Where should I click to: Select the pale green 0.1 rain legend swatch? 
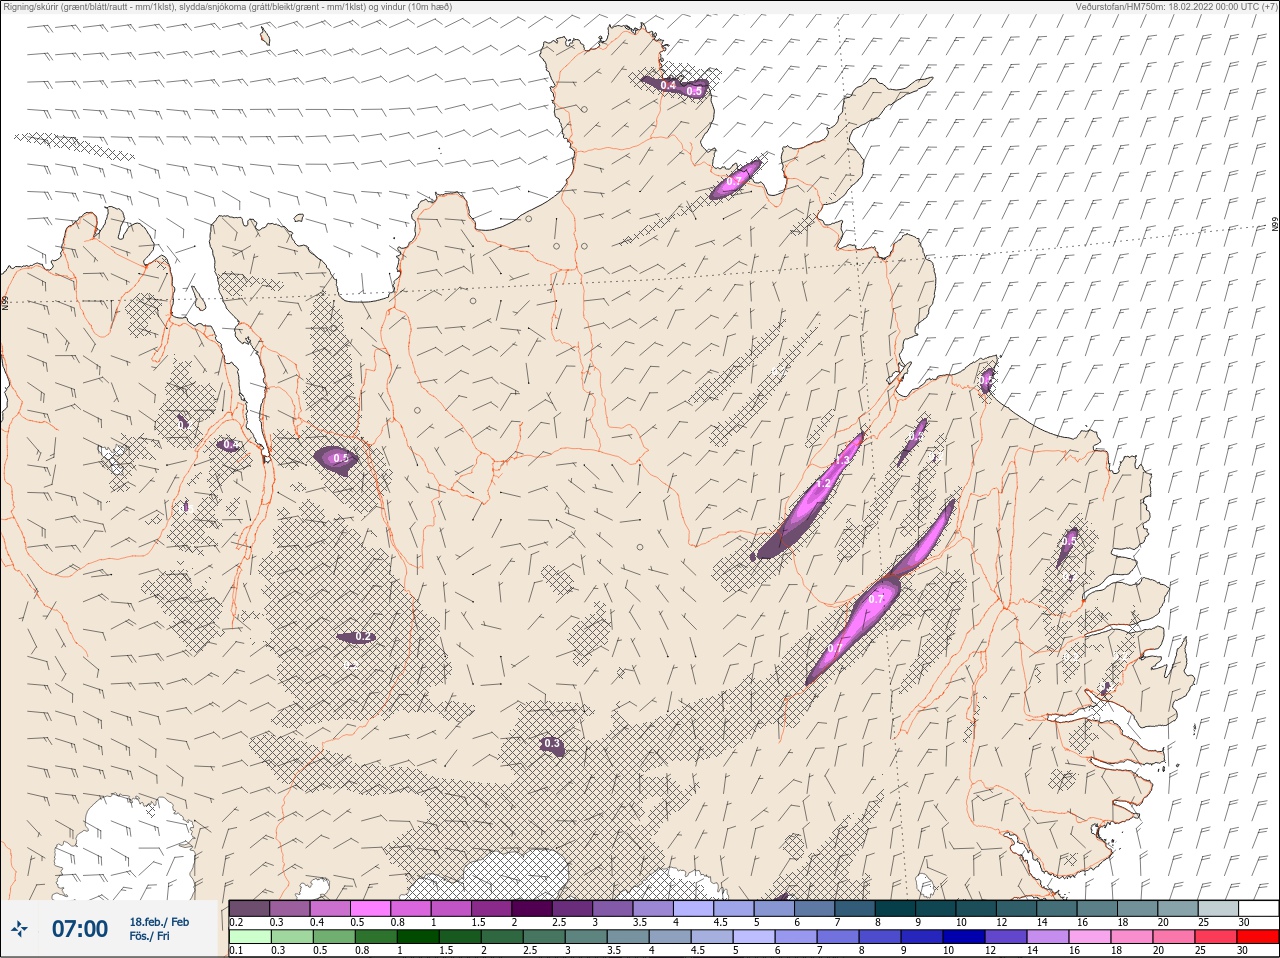tap(249, 937)
